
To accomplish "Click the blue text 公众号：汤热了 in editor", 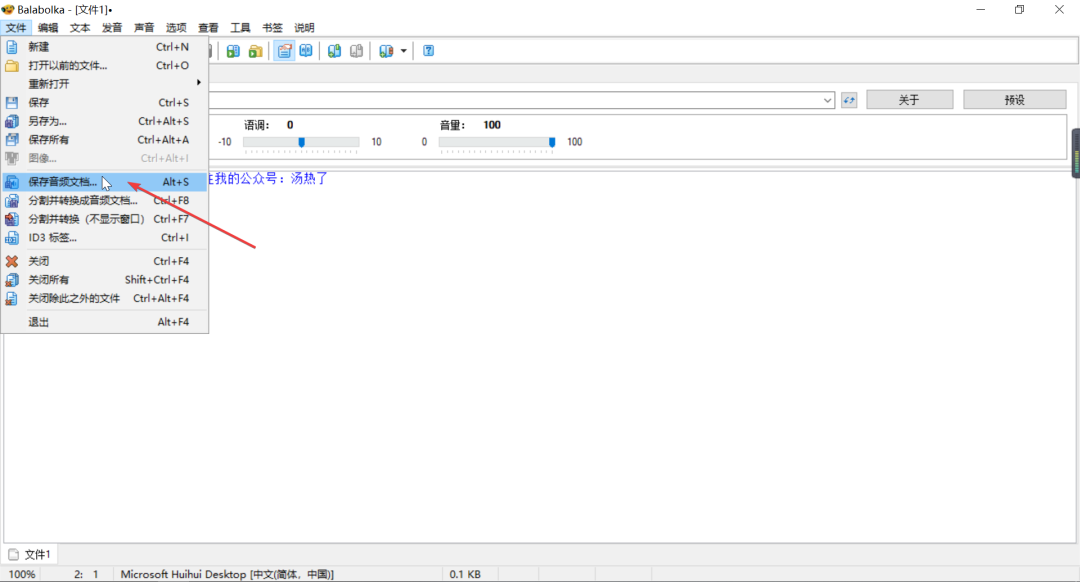I will (x=284, y=178).
